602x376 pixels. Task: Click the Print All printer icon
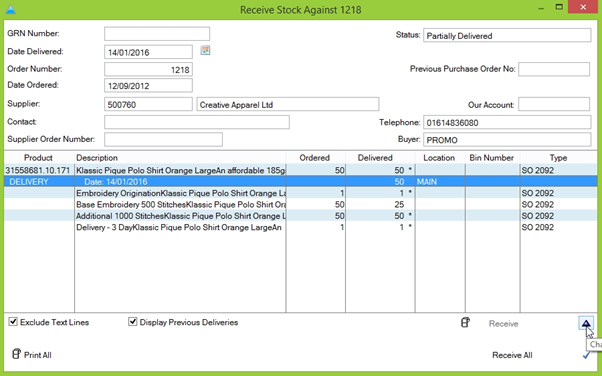tap(16, 354)
